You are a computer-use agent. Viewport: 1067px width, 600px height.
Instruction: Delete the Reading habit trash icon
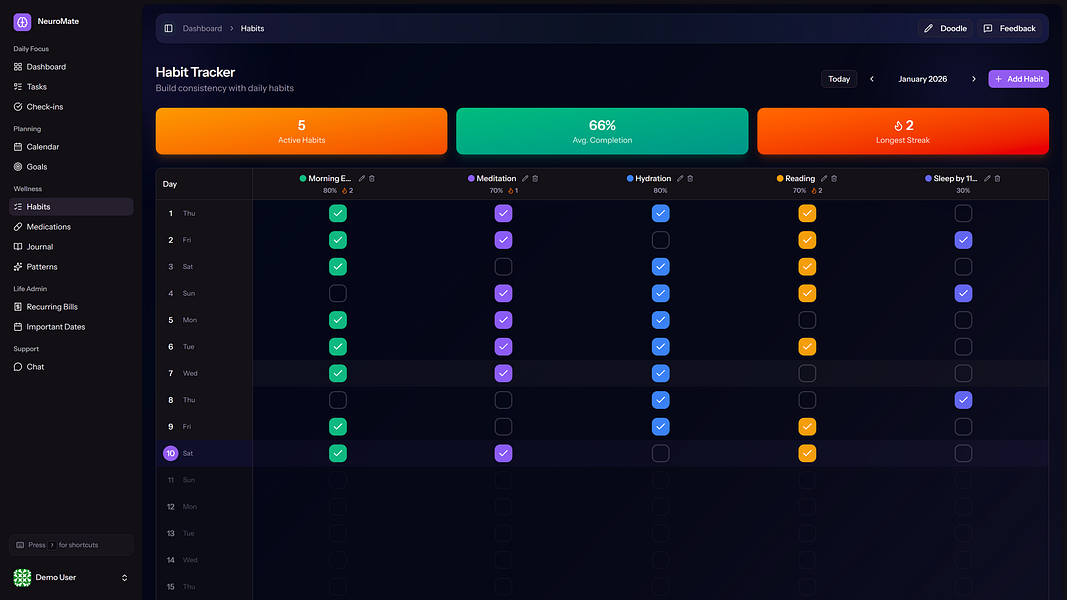tap(834, 178)
